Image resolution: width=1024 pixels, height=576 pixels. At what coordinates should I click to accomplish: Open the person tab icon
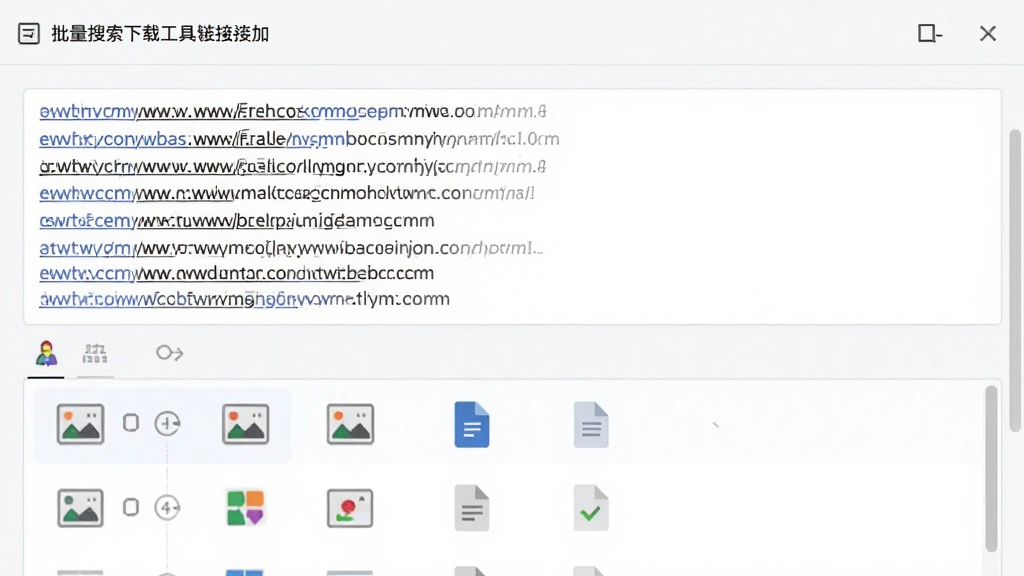coord(46,353)
